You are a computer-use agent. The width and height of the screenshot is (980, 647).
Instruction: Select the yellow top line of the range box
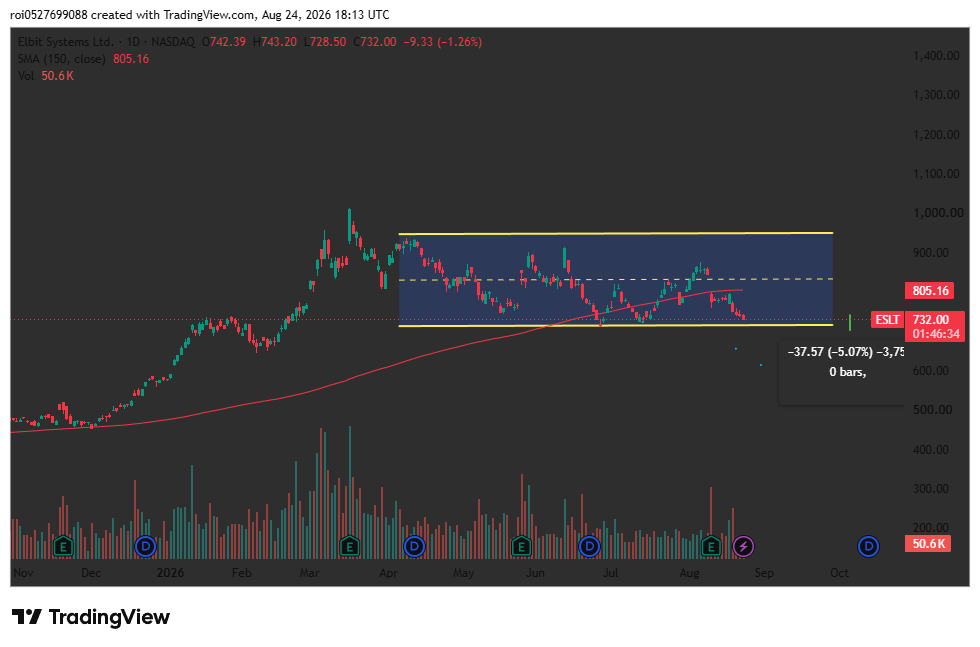click(616, 233)
